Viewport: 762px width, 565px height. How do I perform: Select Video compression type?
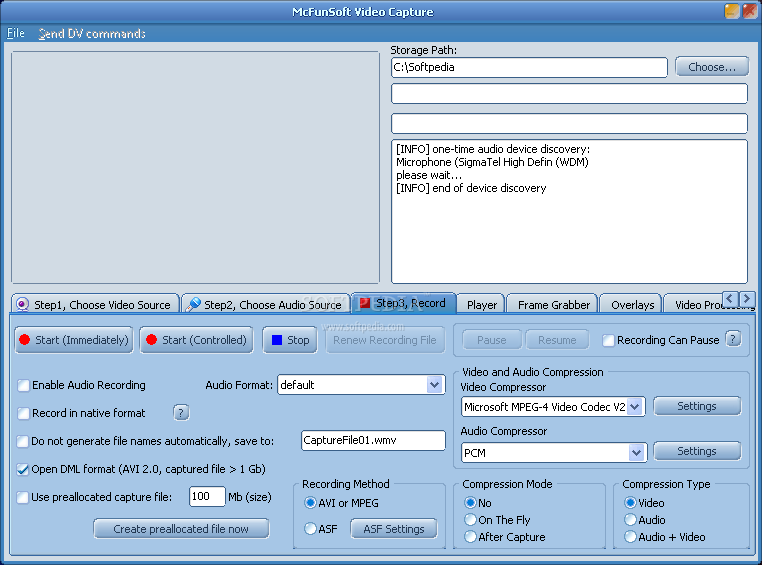[x=630, y=502]
